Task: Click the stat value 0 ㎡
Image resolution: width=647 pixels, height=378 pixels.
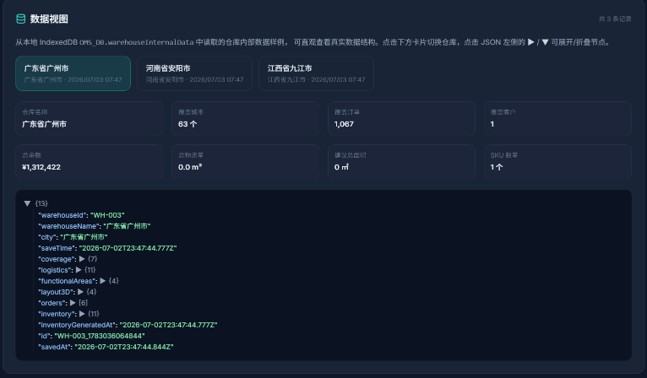Action: (x=341, y=167)
